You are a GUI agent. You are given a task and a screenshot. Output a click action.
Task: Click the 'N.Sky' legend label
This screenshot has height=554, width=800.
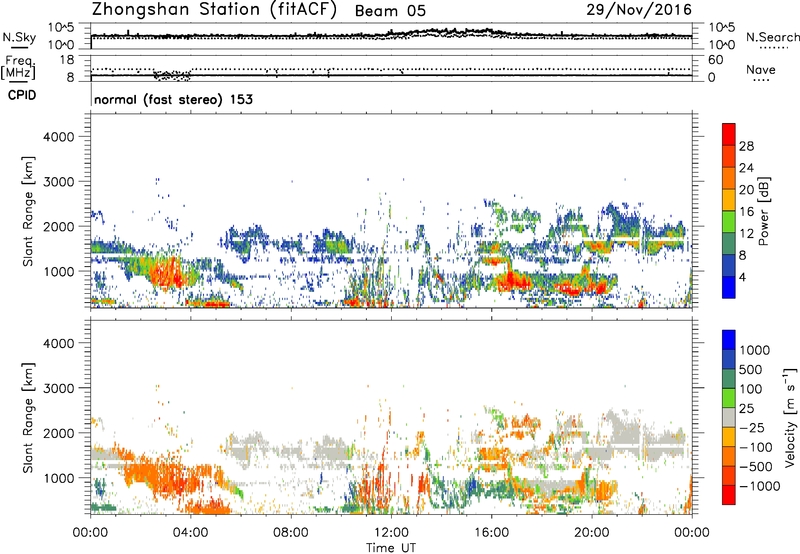click(19, 37)
